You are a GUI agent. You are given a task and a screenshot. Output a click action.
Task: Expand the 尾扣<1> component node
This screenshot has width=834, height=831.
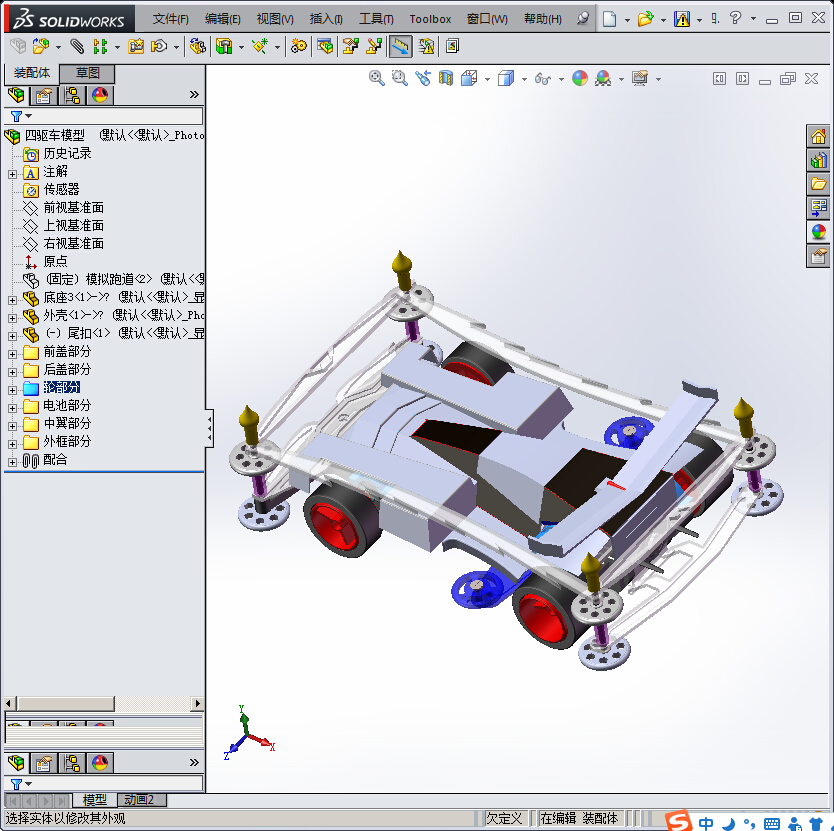coord(12,336)
